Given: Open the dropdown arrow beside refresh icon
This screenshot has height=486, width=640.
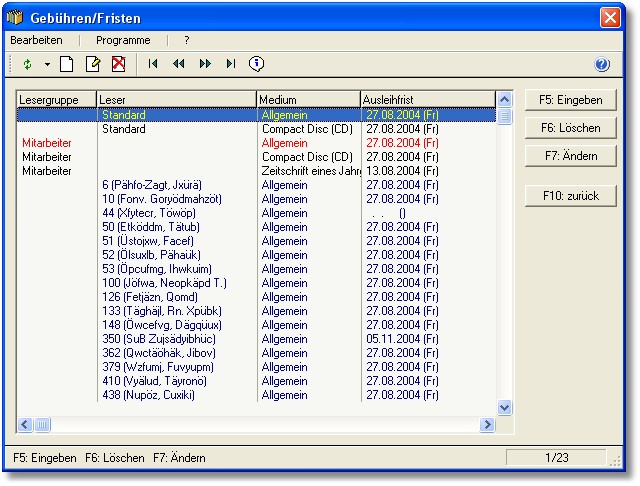Looking at the screenshot, I should 46,64.
